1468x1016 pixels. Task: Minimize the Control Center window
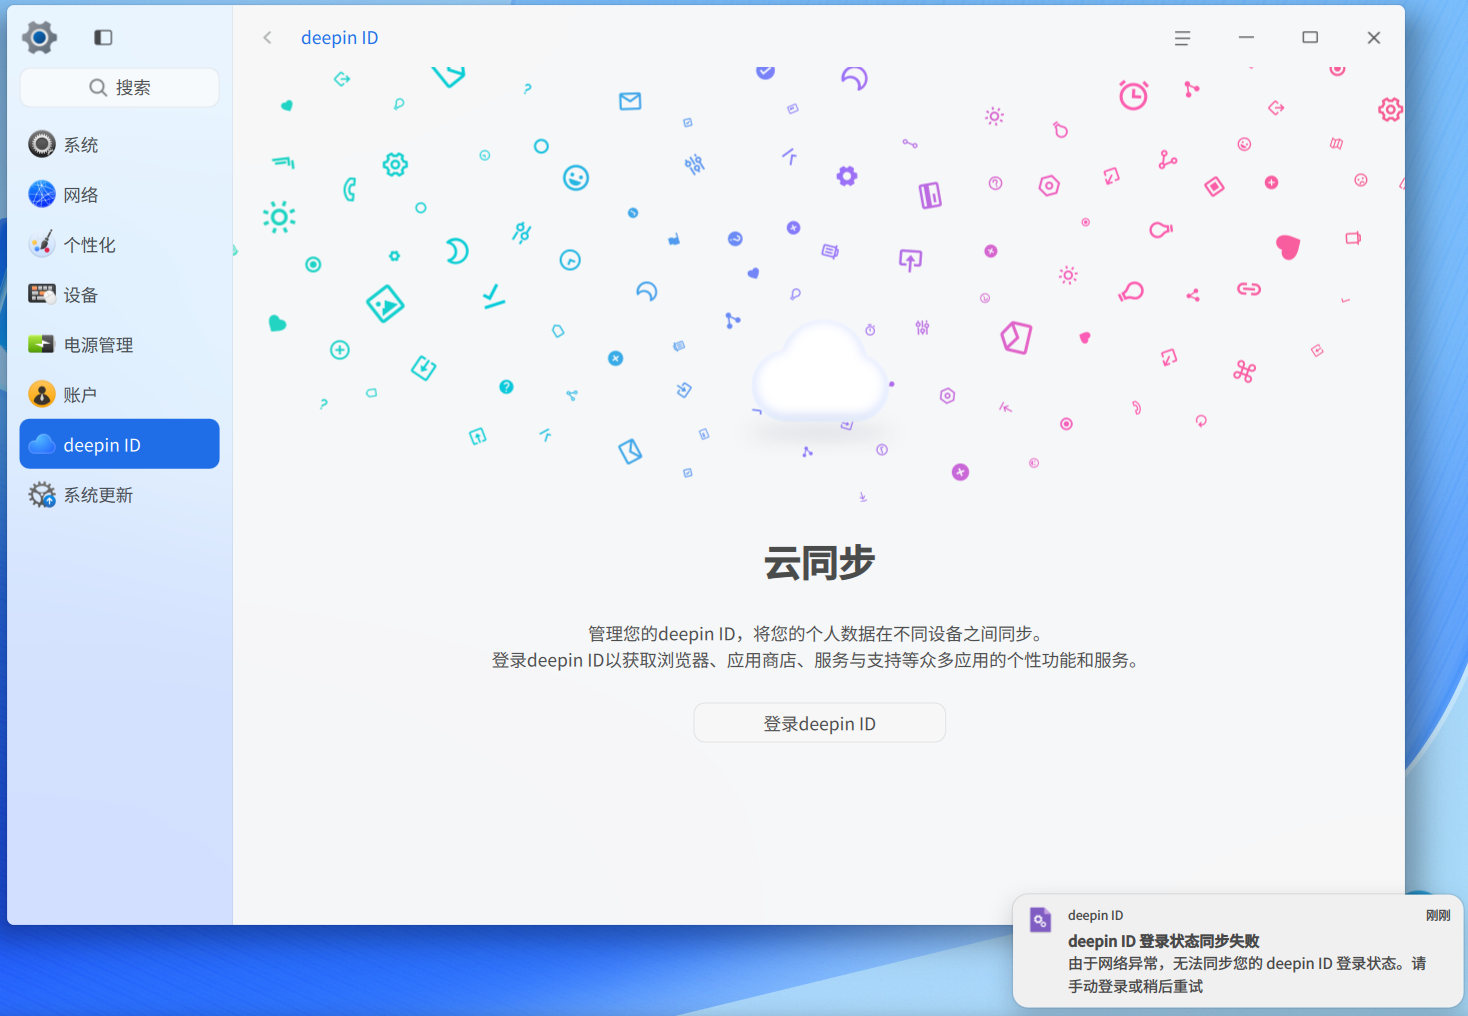pos(1246,38)
